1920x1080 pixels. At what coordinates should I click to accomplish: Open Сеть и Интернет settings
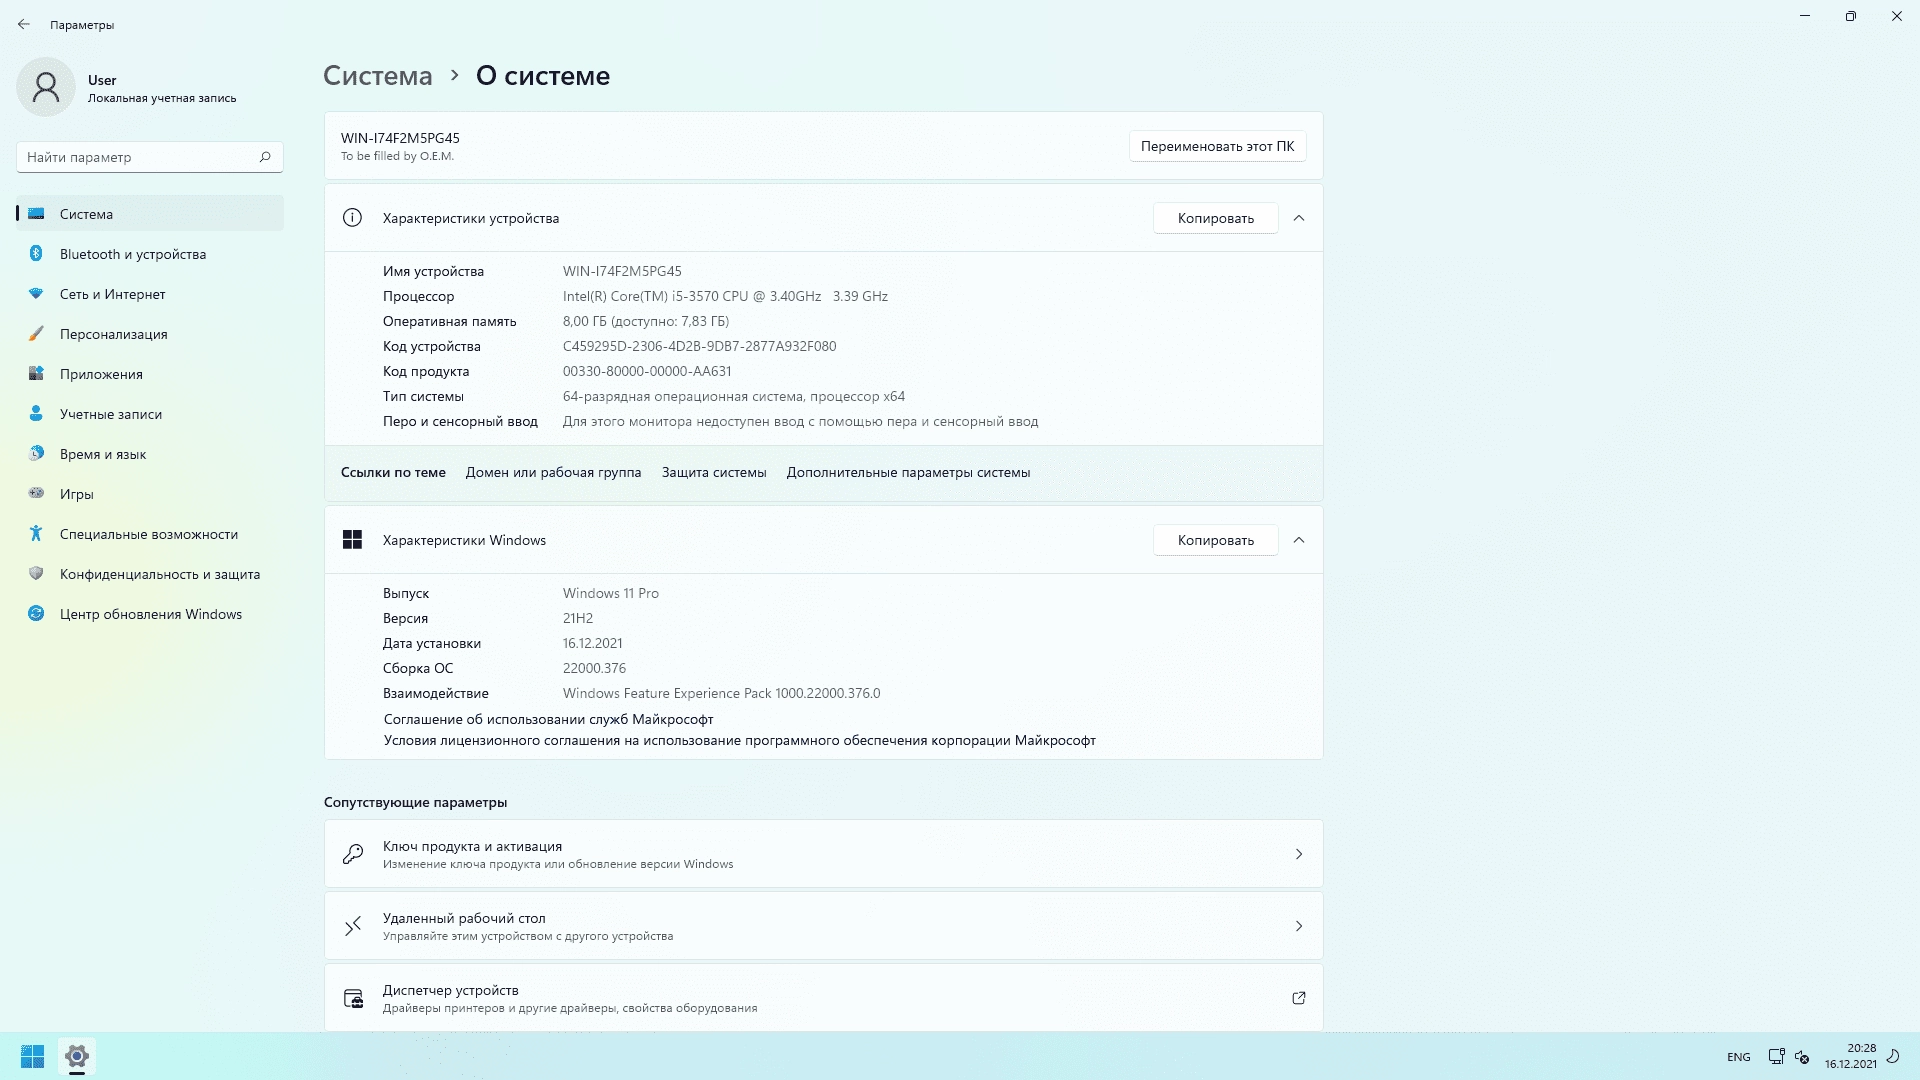coord(150,293)
